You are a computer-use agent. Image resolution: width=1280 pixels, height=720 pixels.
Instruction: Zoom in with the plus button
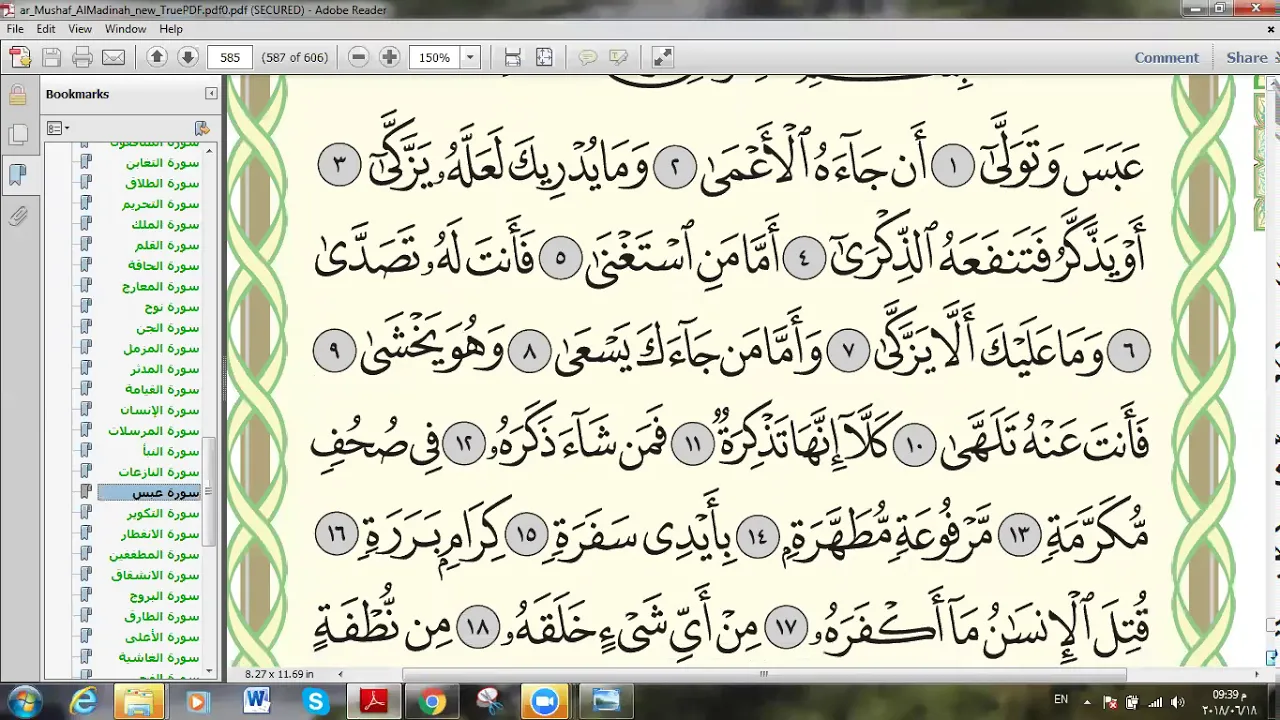click(x=390, y=57)
